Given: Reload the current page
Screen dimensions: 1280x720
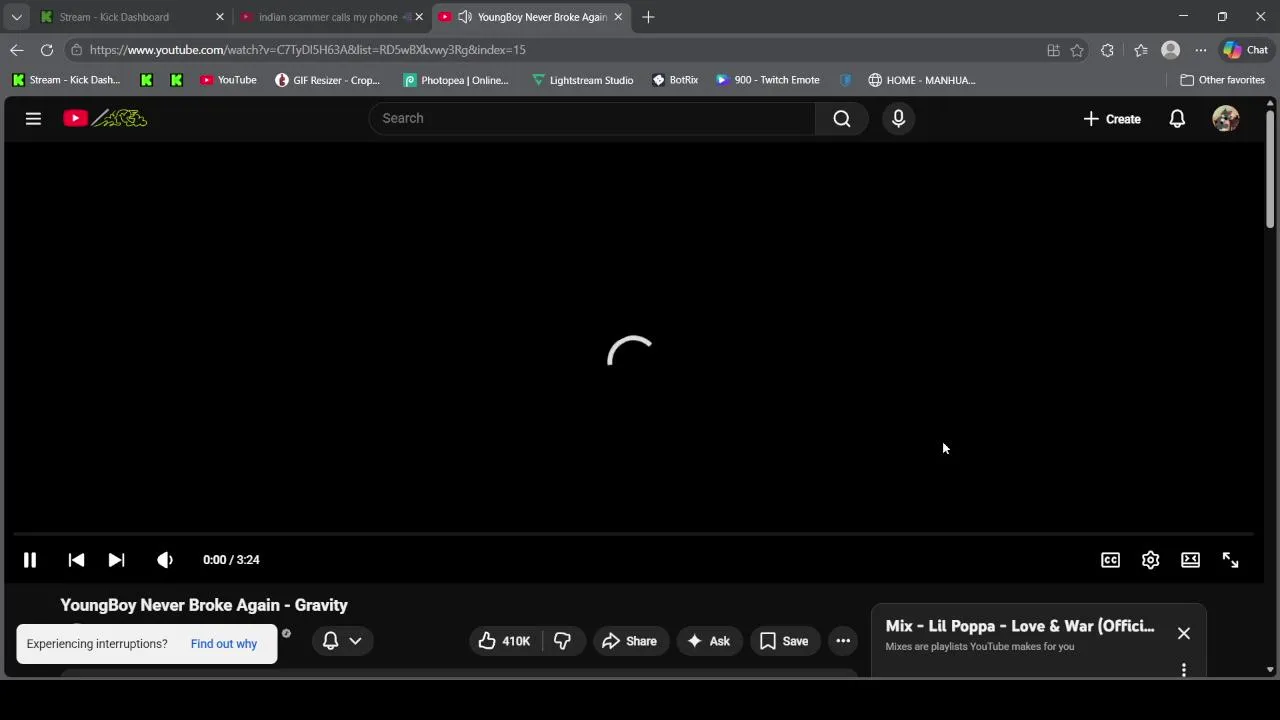Looking at the screenshot, I should click(x=47, y=50).
